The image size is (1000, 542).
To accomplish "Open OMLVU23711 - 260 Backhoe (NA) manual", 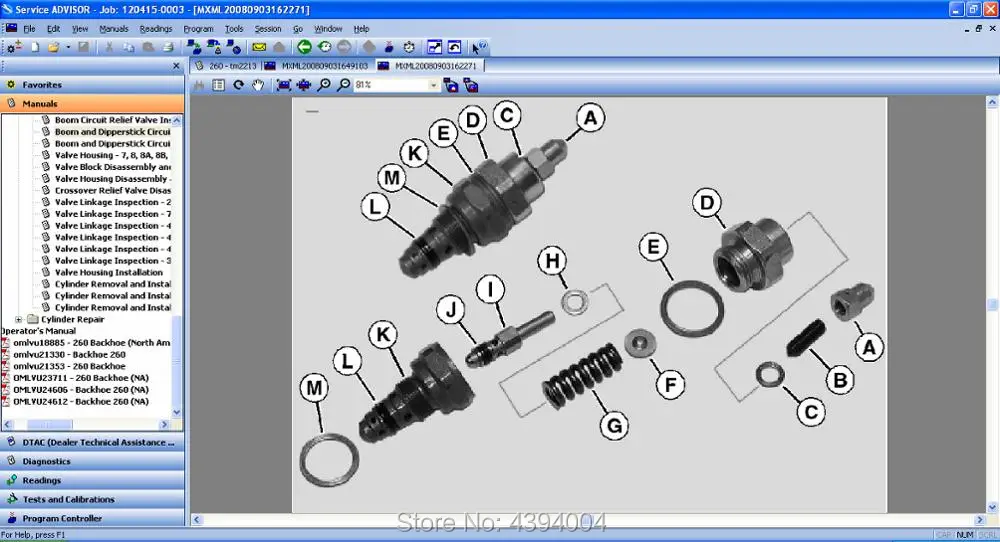I will (x=81, y=377).
